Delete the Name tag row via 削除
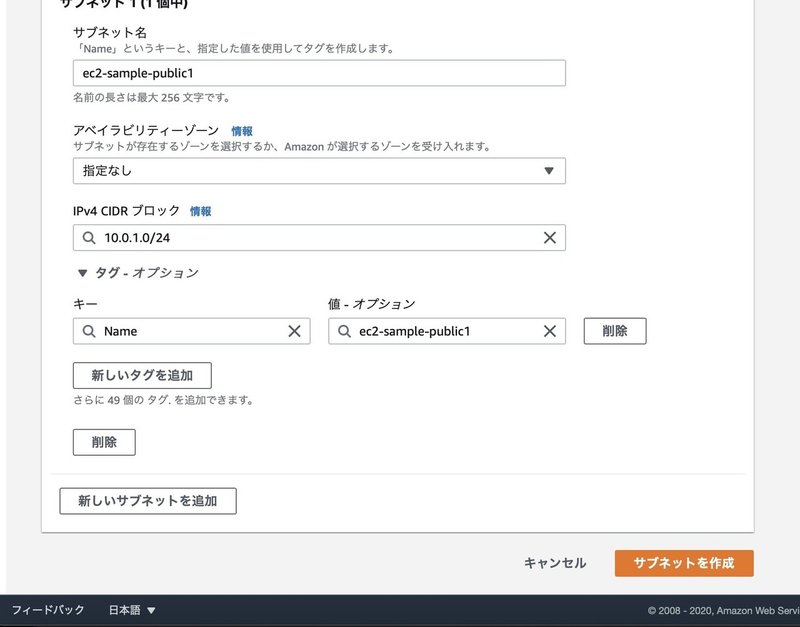The height and width of the screenshot is (627, 800). [614, 330]
